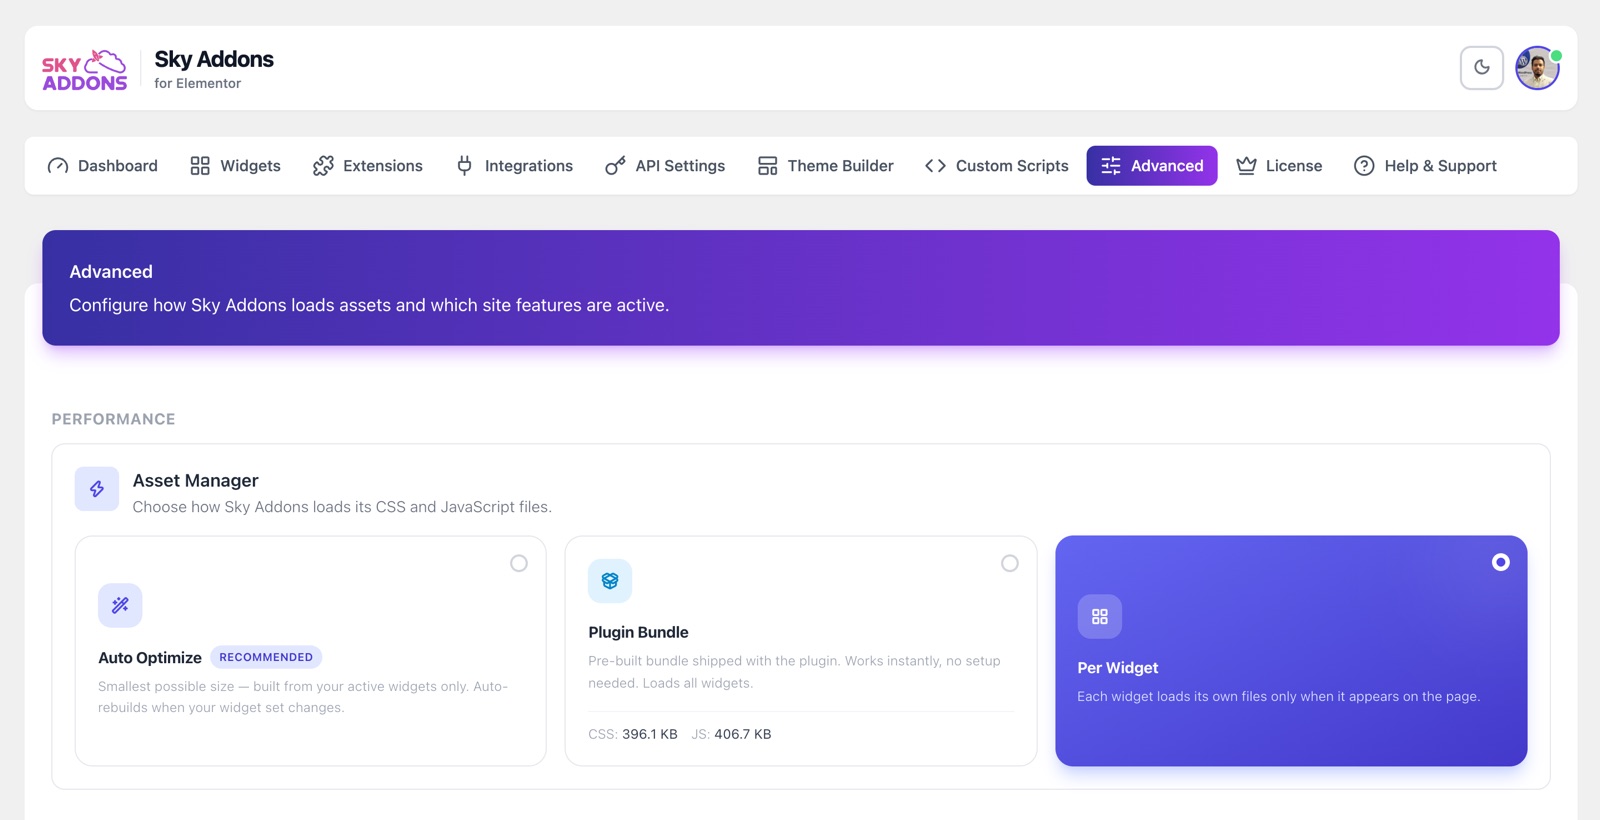Image resolution: width=1600 pixels, height=820 pixels.
Task: Open the Dashboard tab
Action: [103, 166]
